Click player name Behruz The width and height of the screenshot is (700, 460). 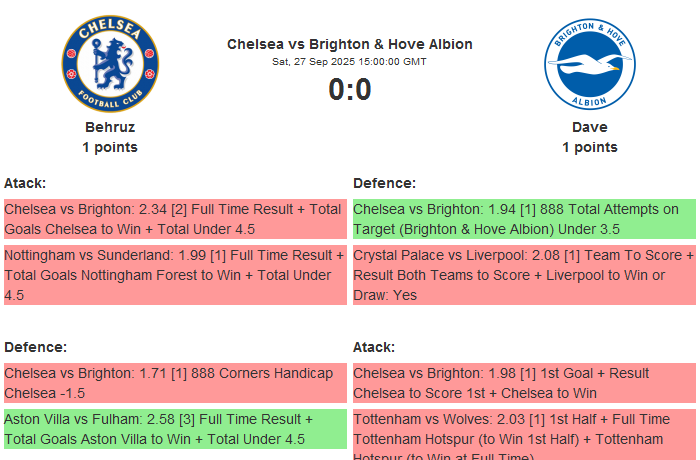[110, 127]
